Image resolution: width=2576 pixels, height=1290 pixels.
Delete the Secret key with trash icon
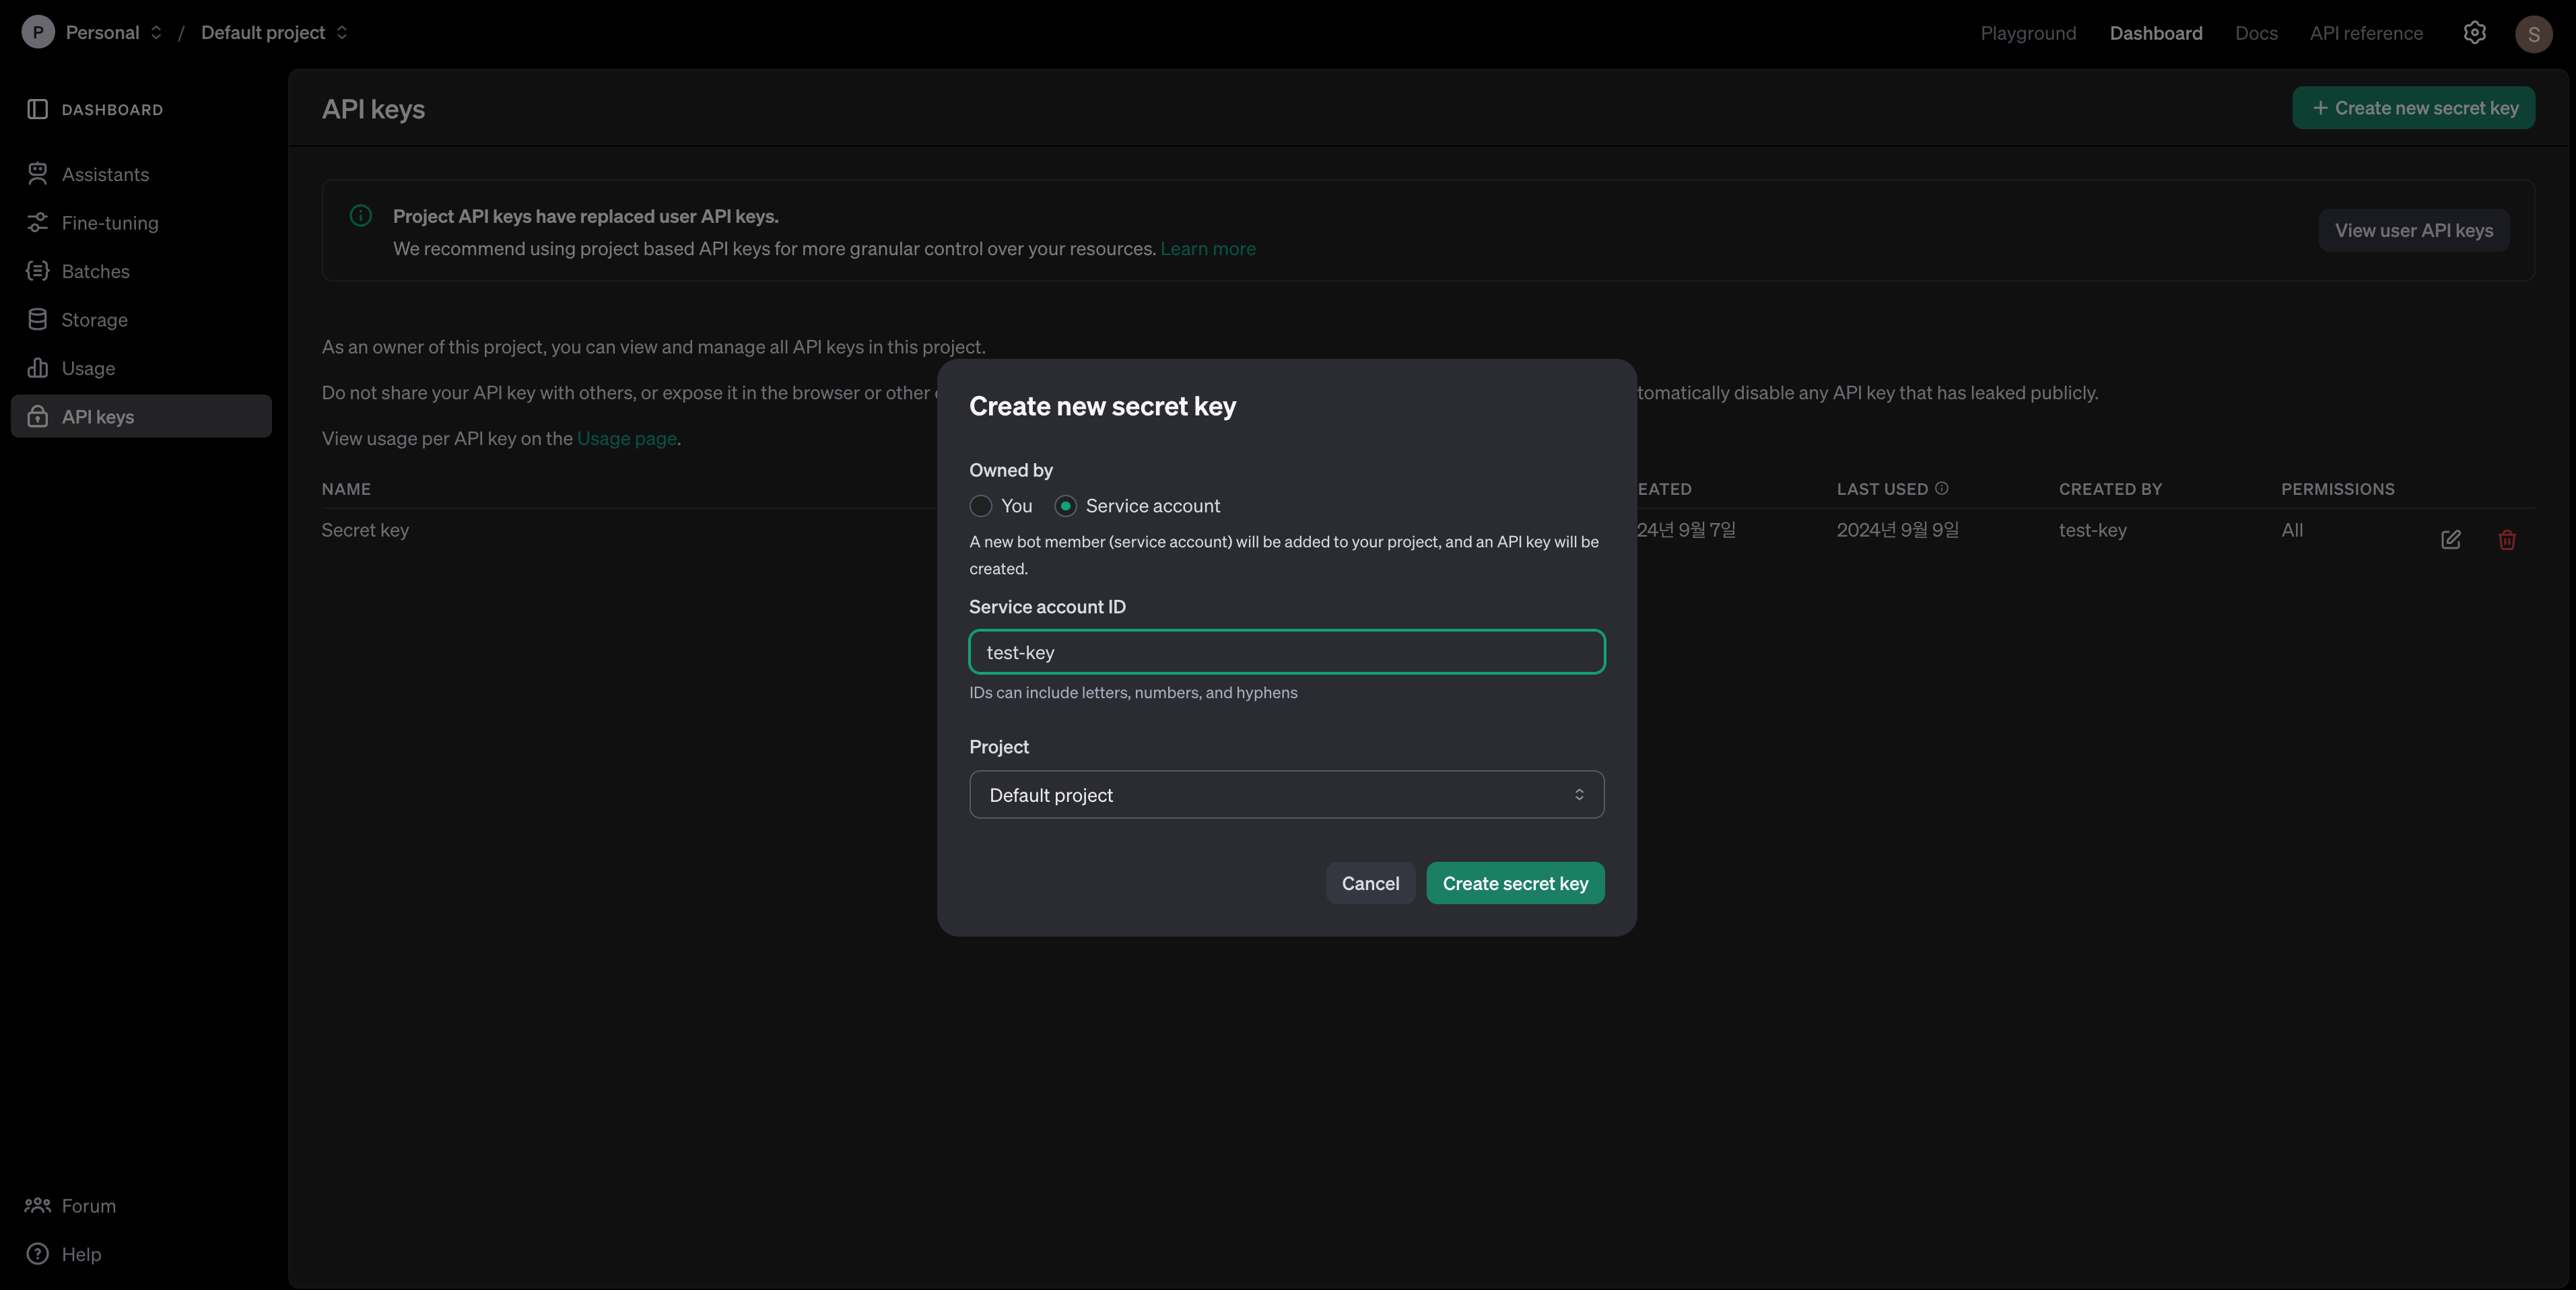click(2506, 539)
